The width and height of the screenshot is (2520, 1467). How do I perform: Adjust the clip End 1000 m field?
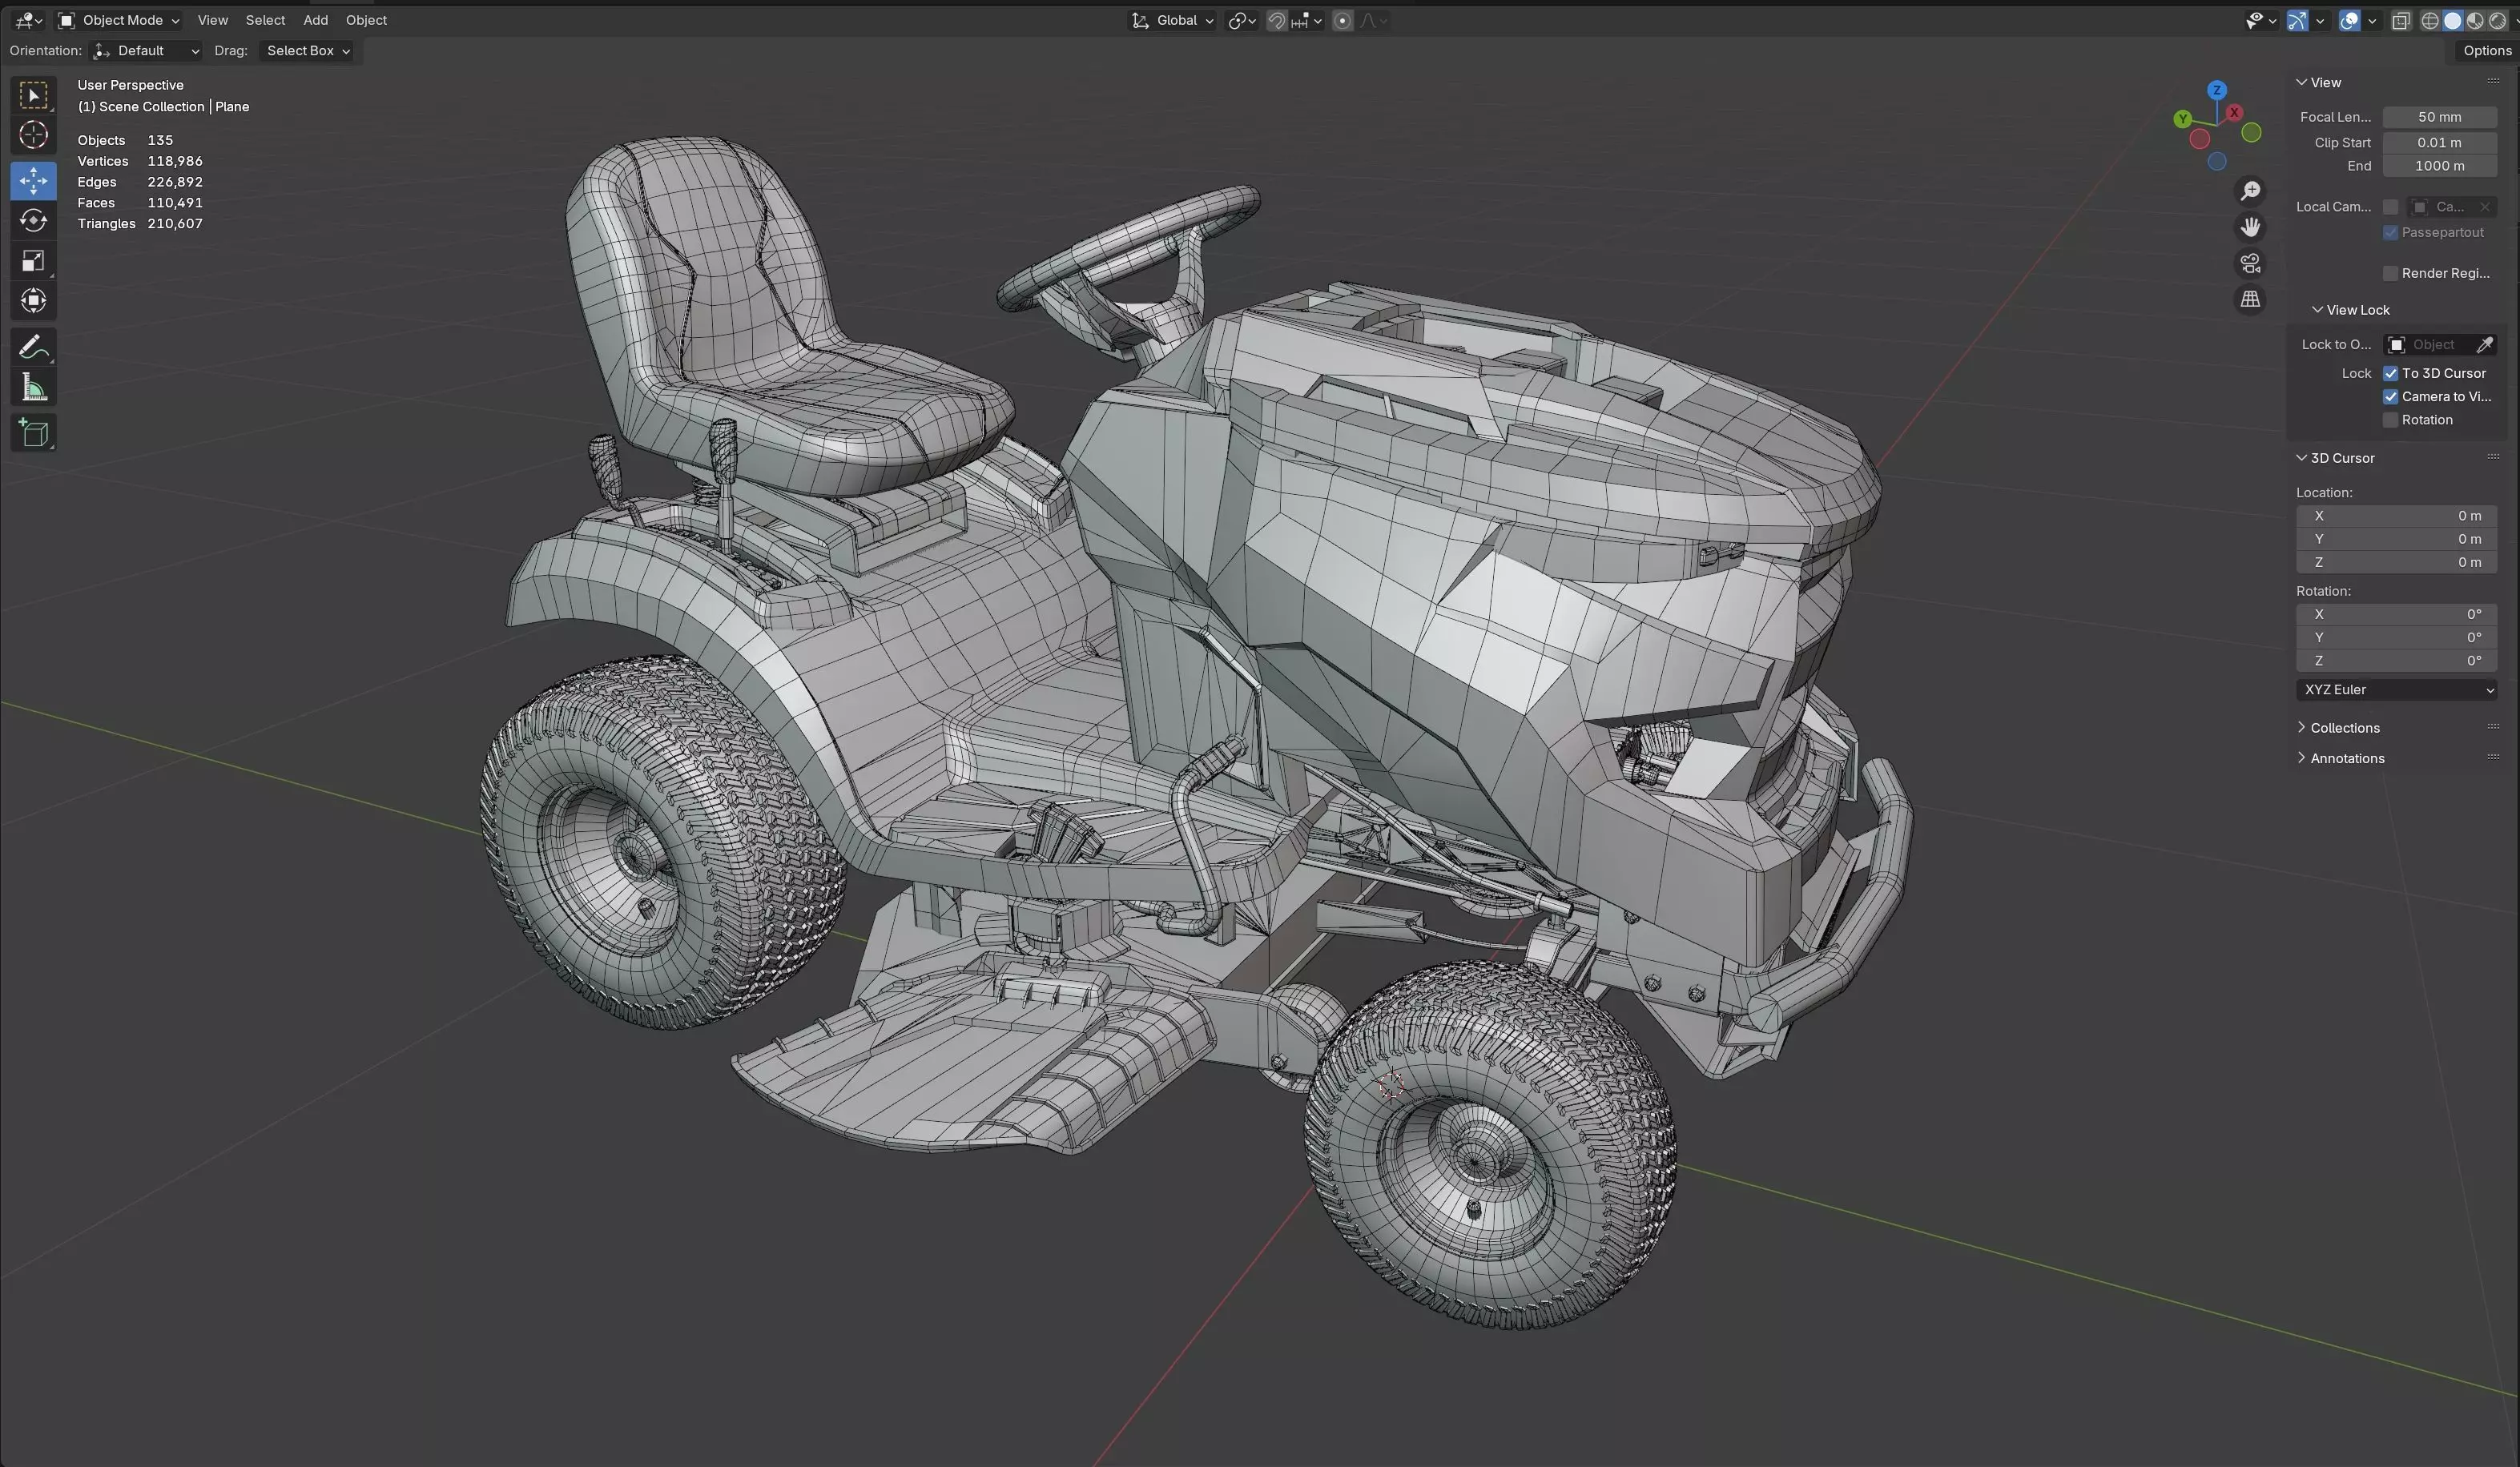click(x=2439, y=166)
